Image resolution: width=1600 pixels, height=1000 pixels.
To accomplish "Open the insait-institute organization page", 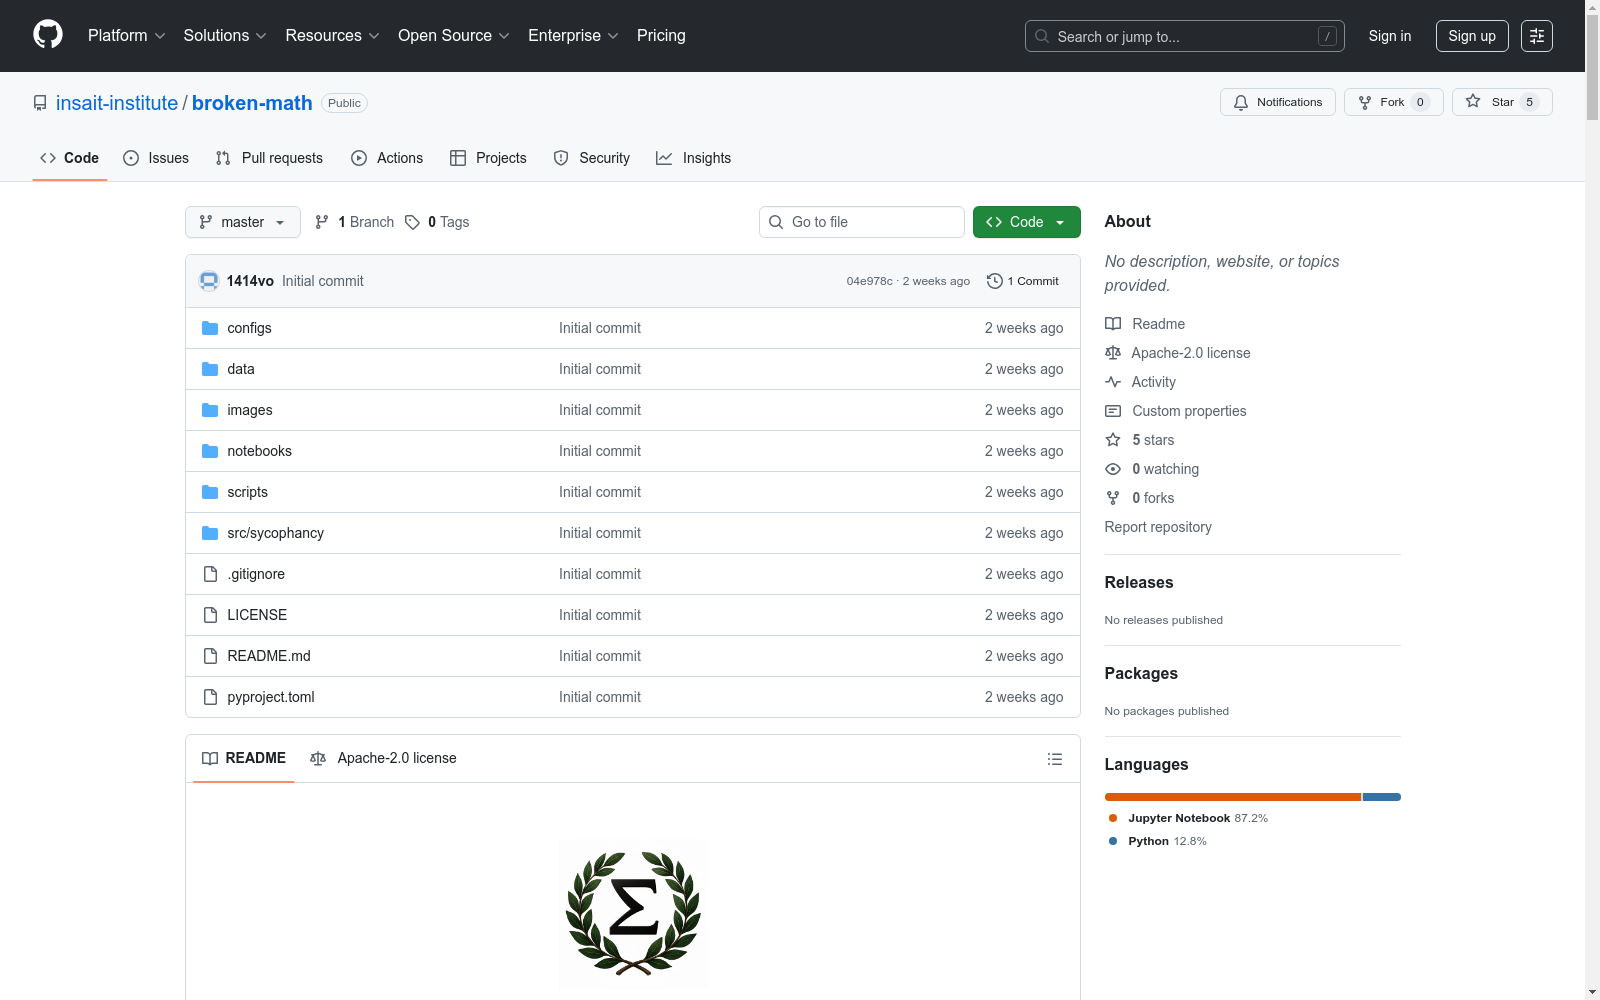I will [x=117, y=103].
